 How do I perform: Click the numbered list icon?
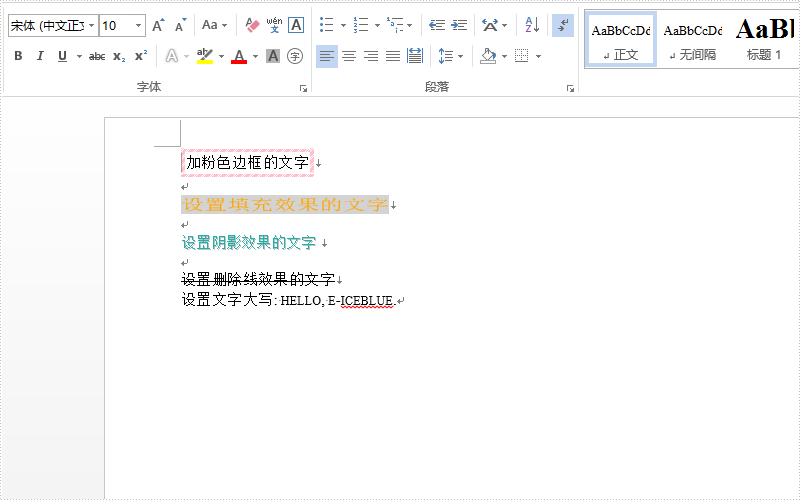click(361, 25)
